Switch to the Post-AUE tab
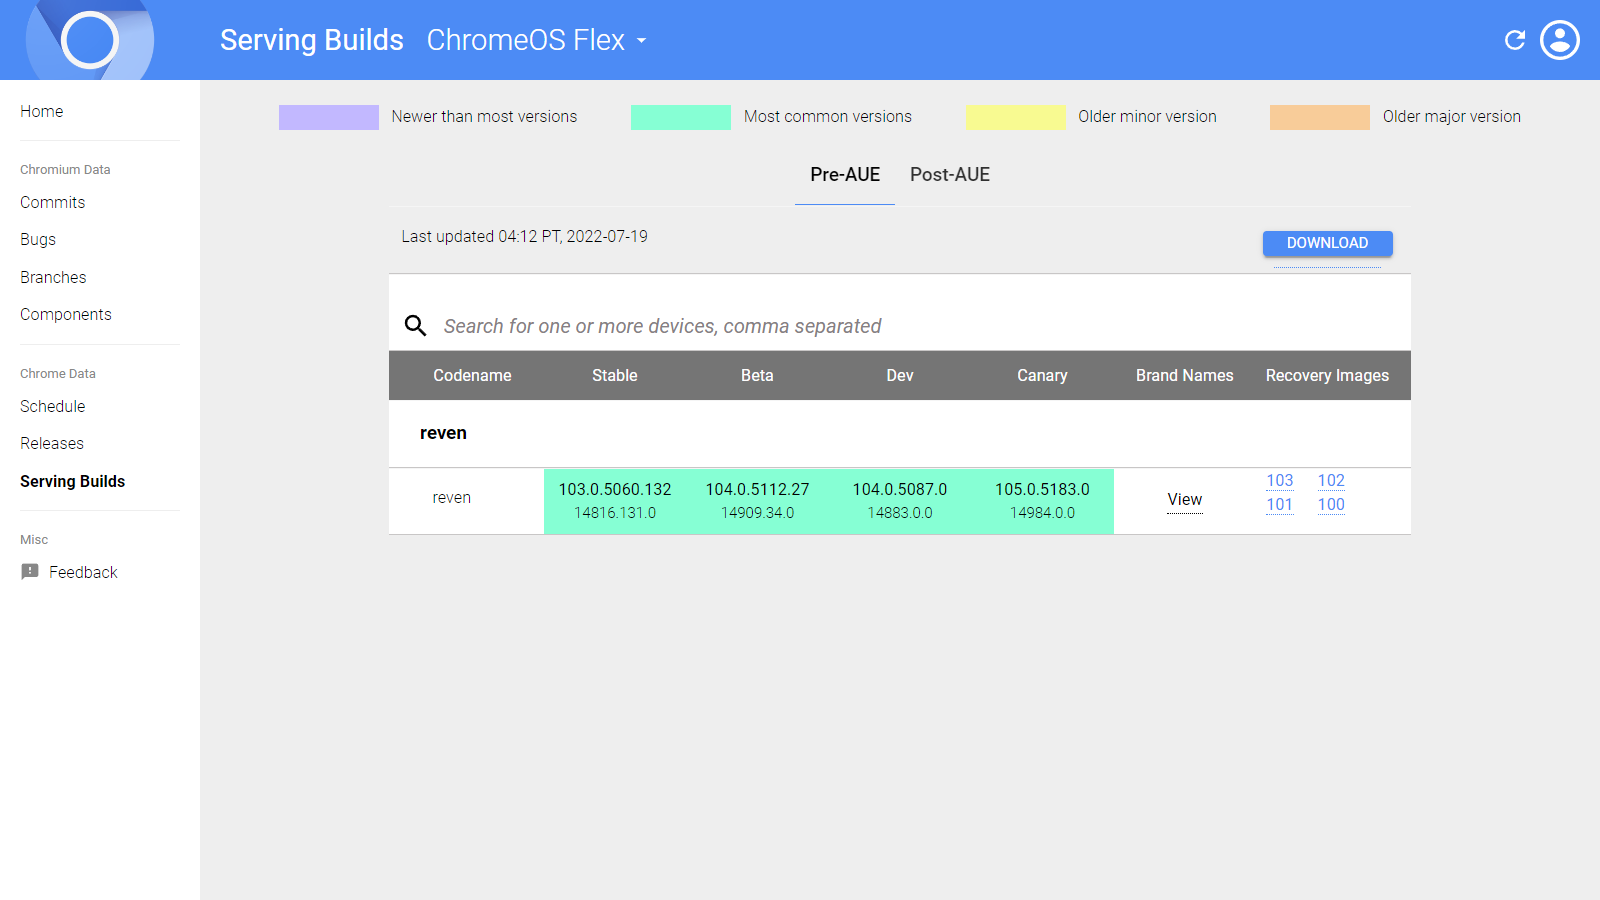This screenshot has width=1600, height=900. pyautogui.click(x=949, y=175)
